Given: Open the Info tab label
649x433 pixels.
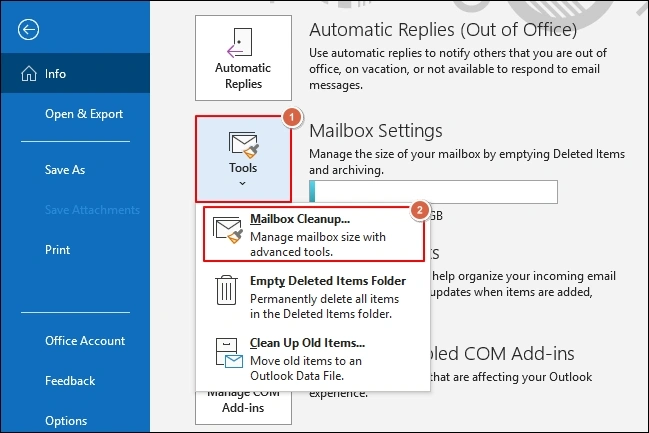Looking at the screenshot, I should pos(55,74).
